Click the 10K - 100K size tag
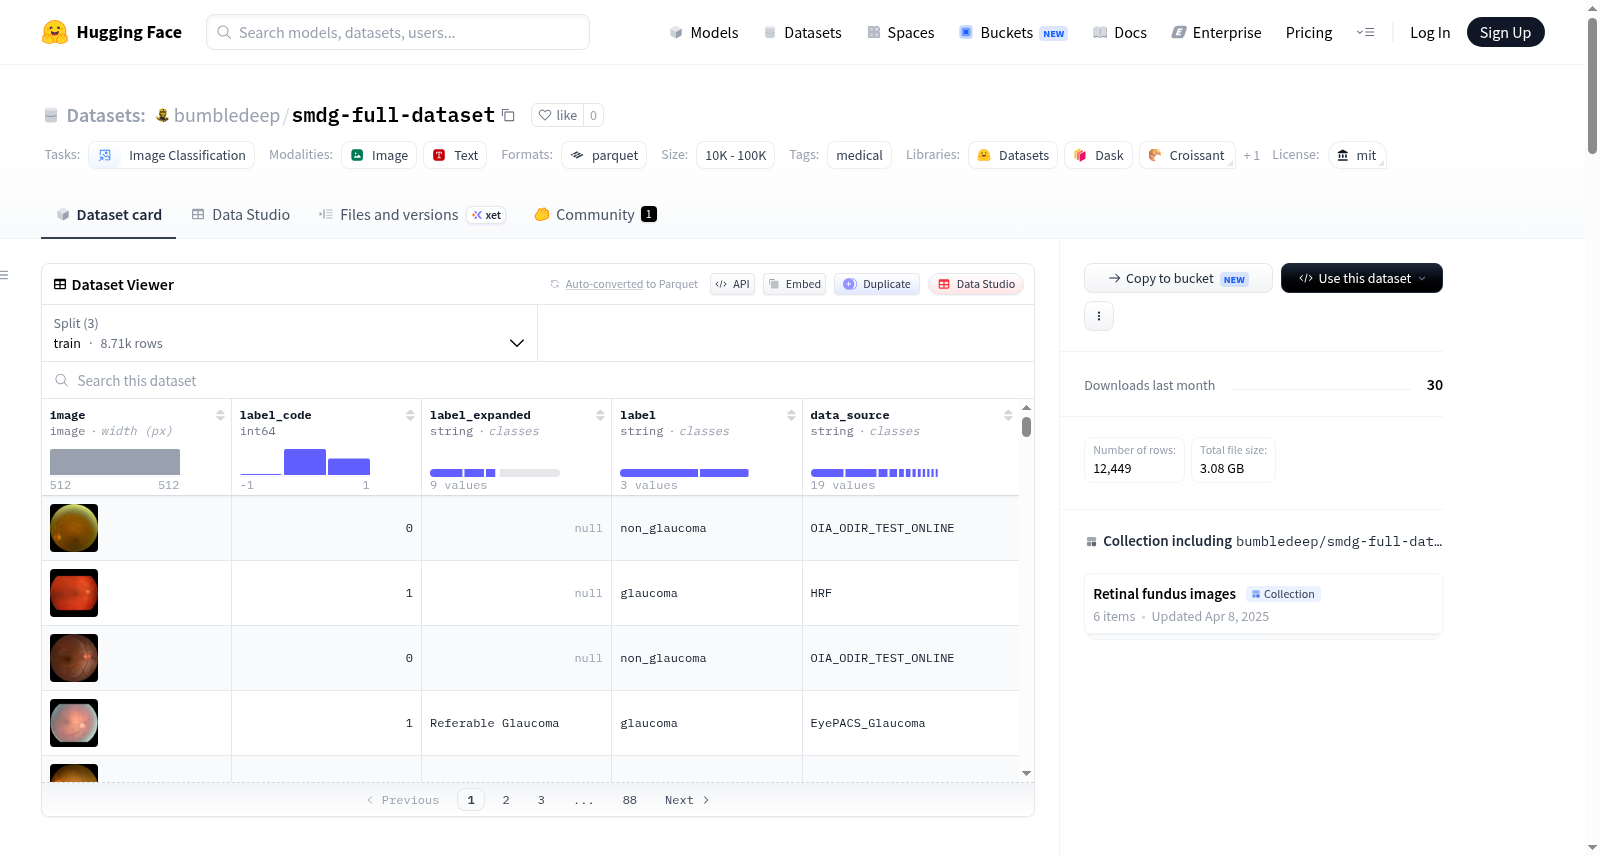The width and height of the screenshot is (1600, 857). pos(735,155)
